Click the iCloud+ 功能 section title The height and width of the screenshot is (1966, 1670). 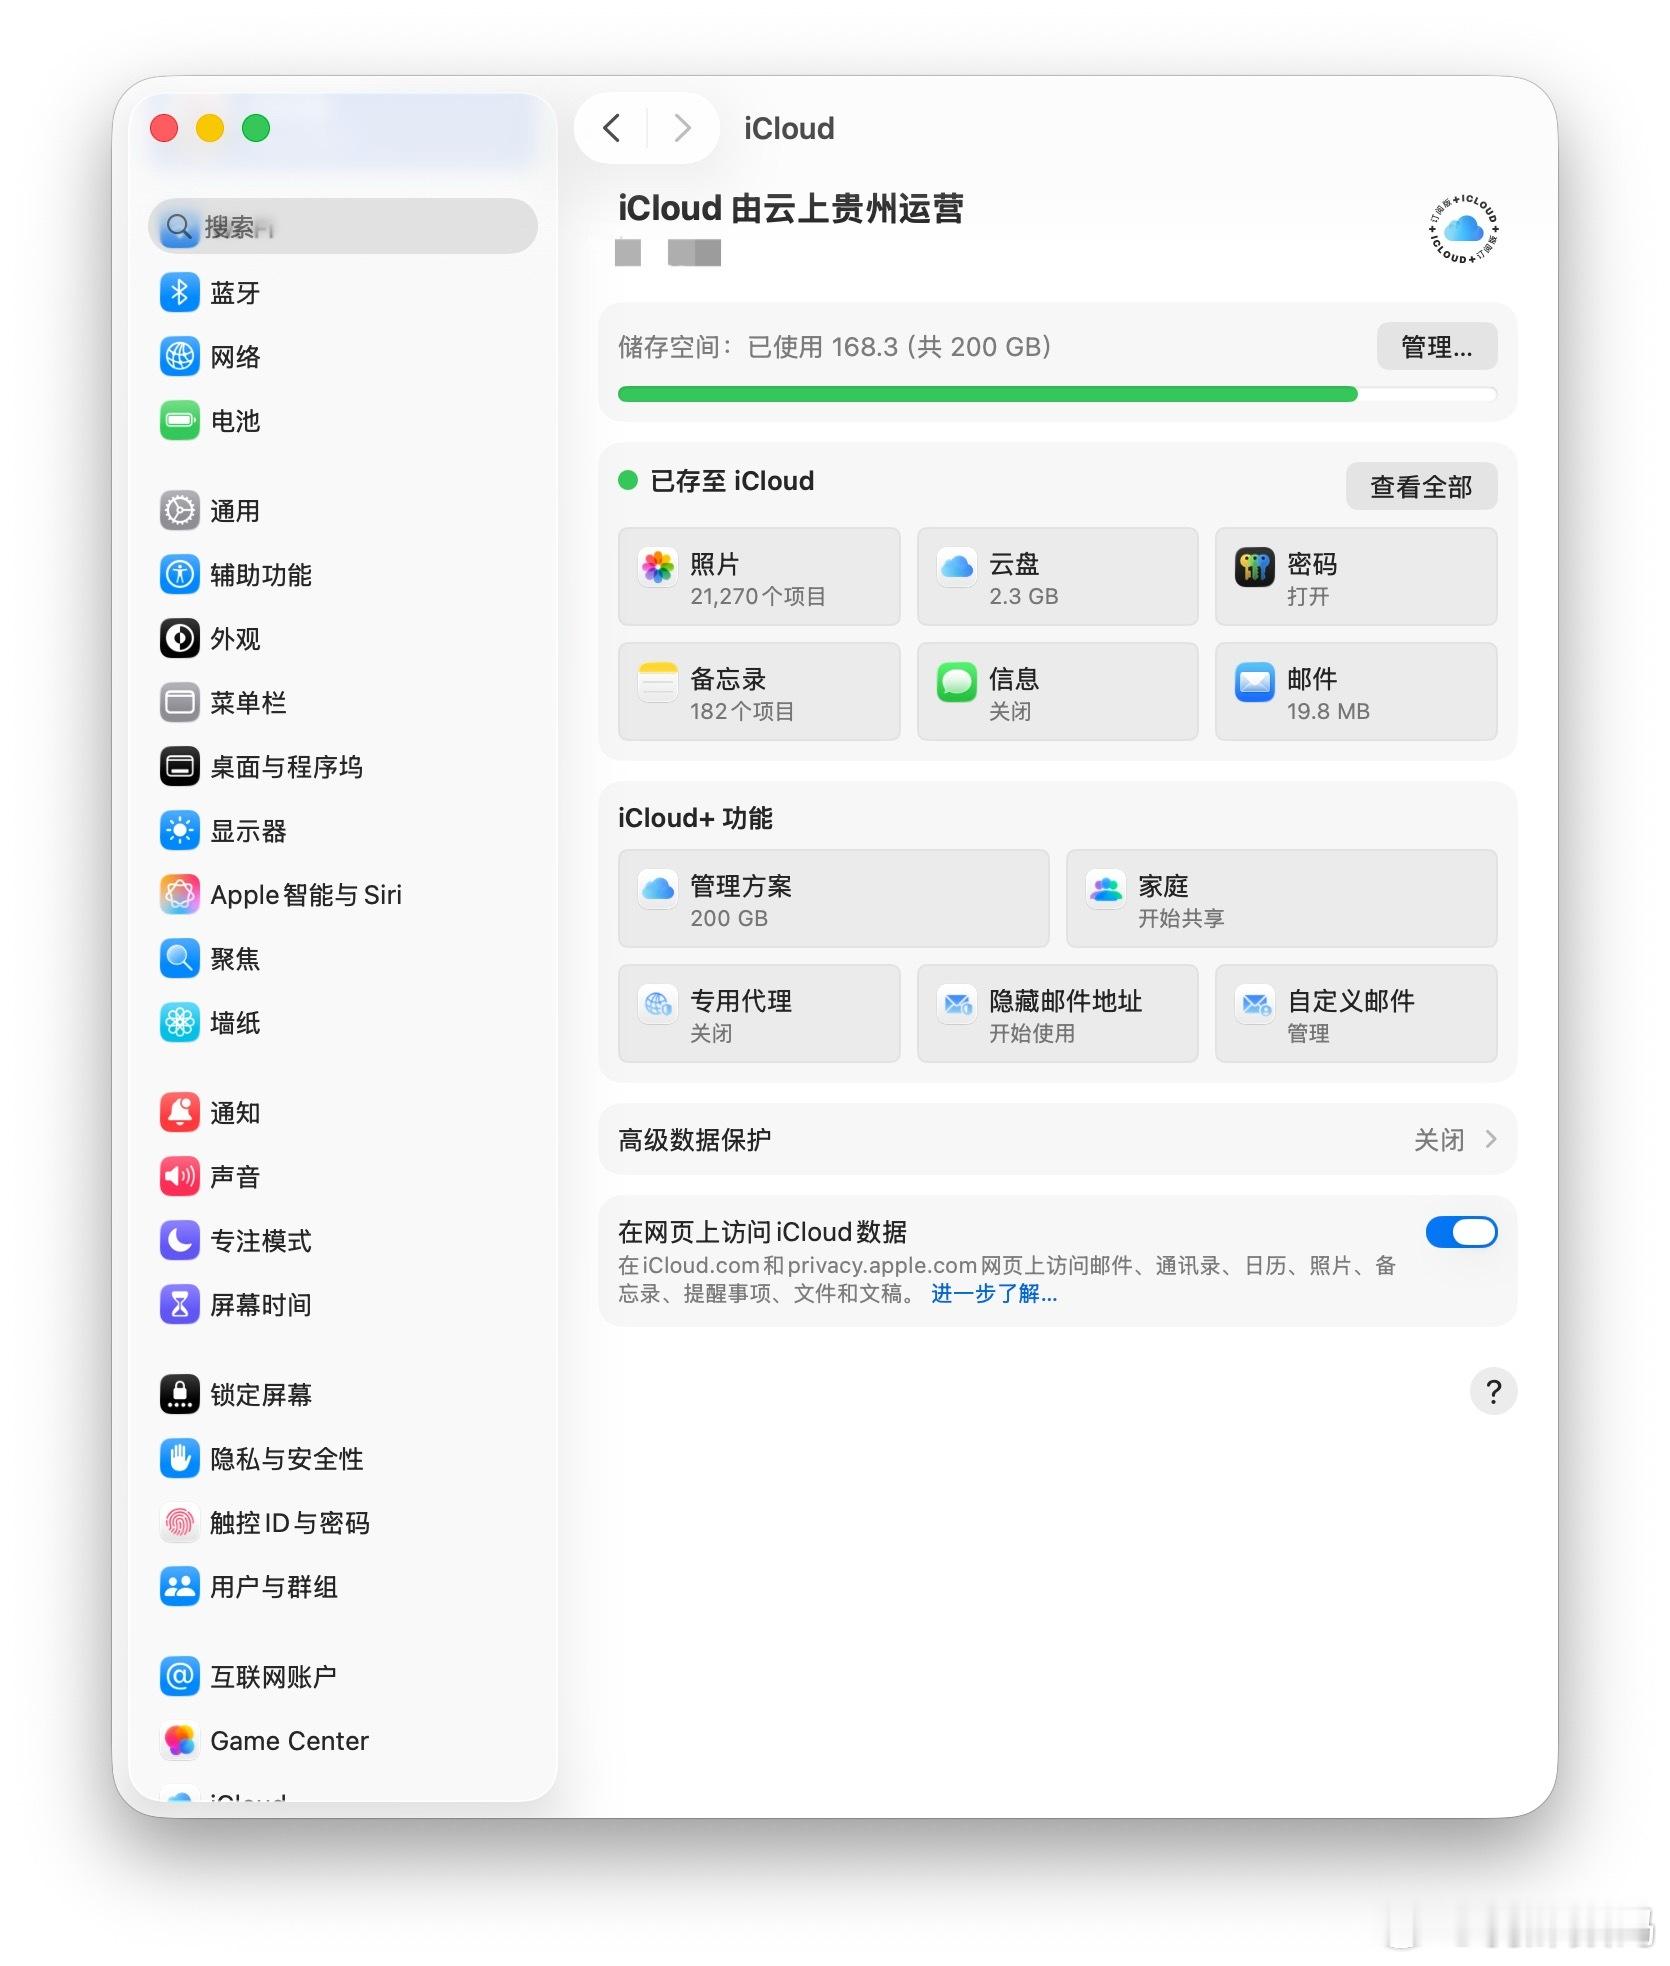pos(695,818)
